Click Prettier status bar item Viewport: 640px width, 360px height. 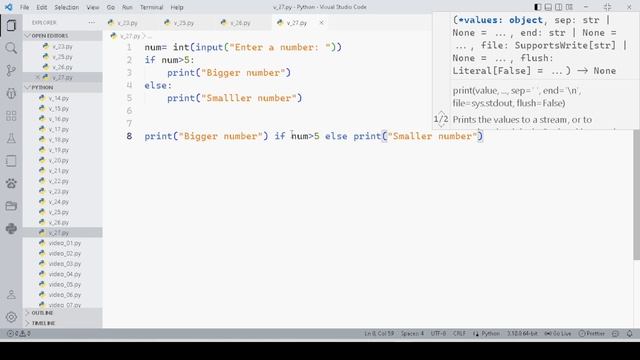tap(592, 333)
